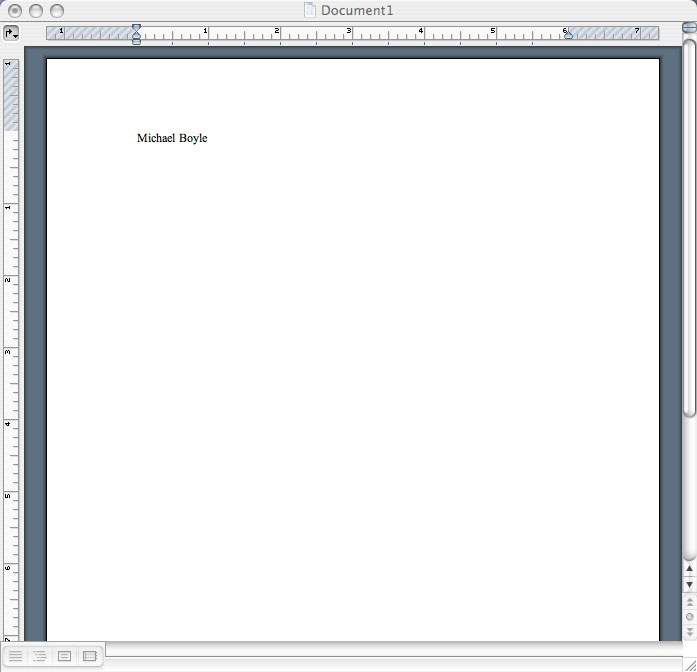The width and height of the screenshot is (697, 672).
Task: Click the Document1 window title
Action: coord(357,11)
